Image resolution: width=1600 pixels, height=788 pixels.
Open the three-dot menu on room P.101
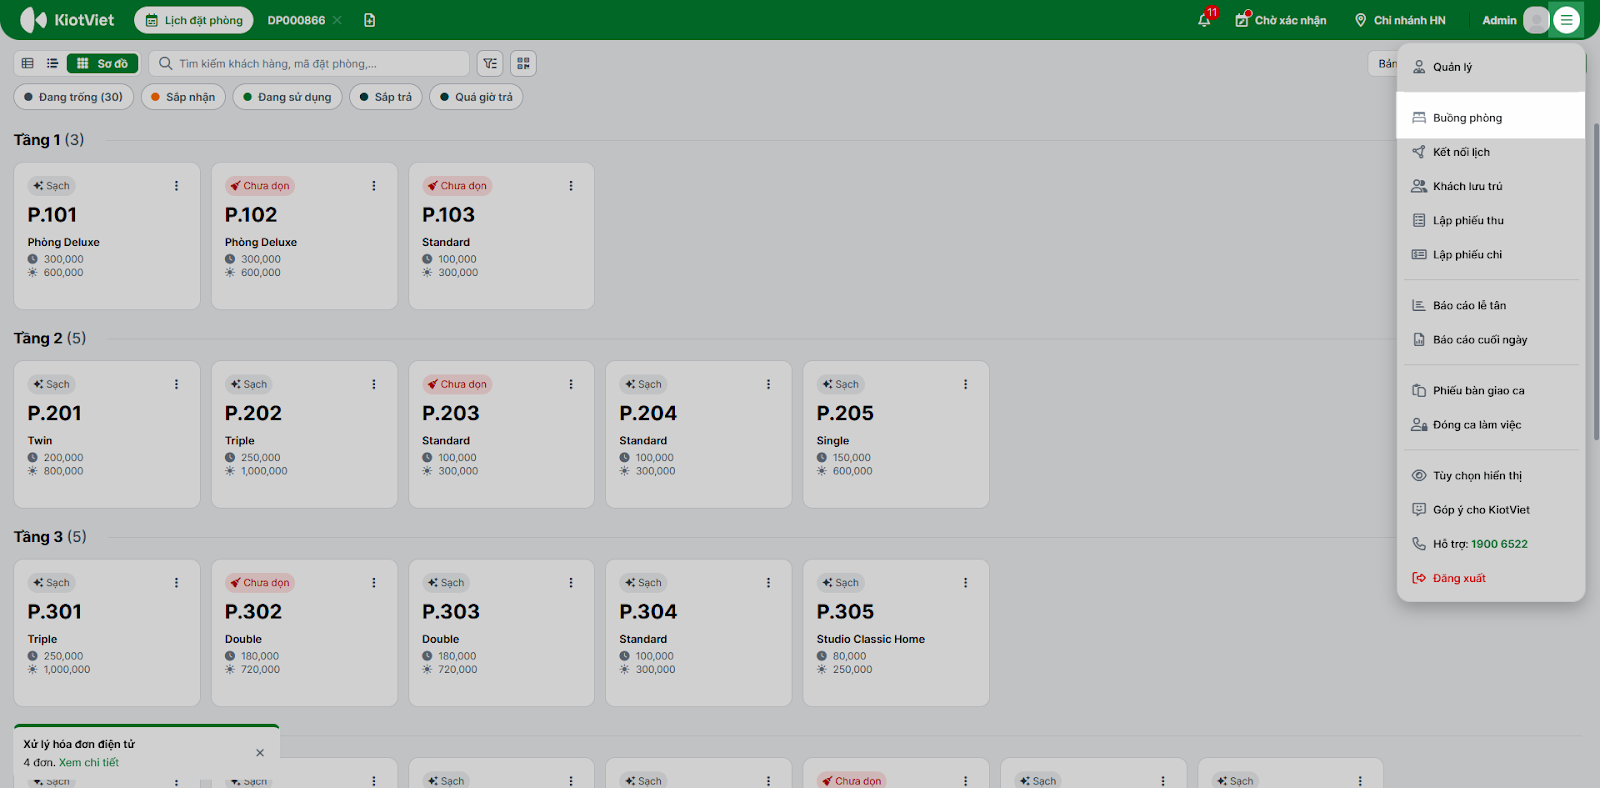point(176,186)
